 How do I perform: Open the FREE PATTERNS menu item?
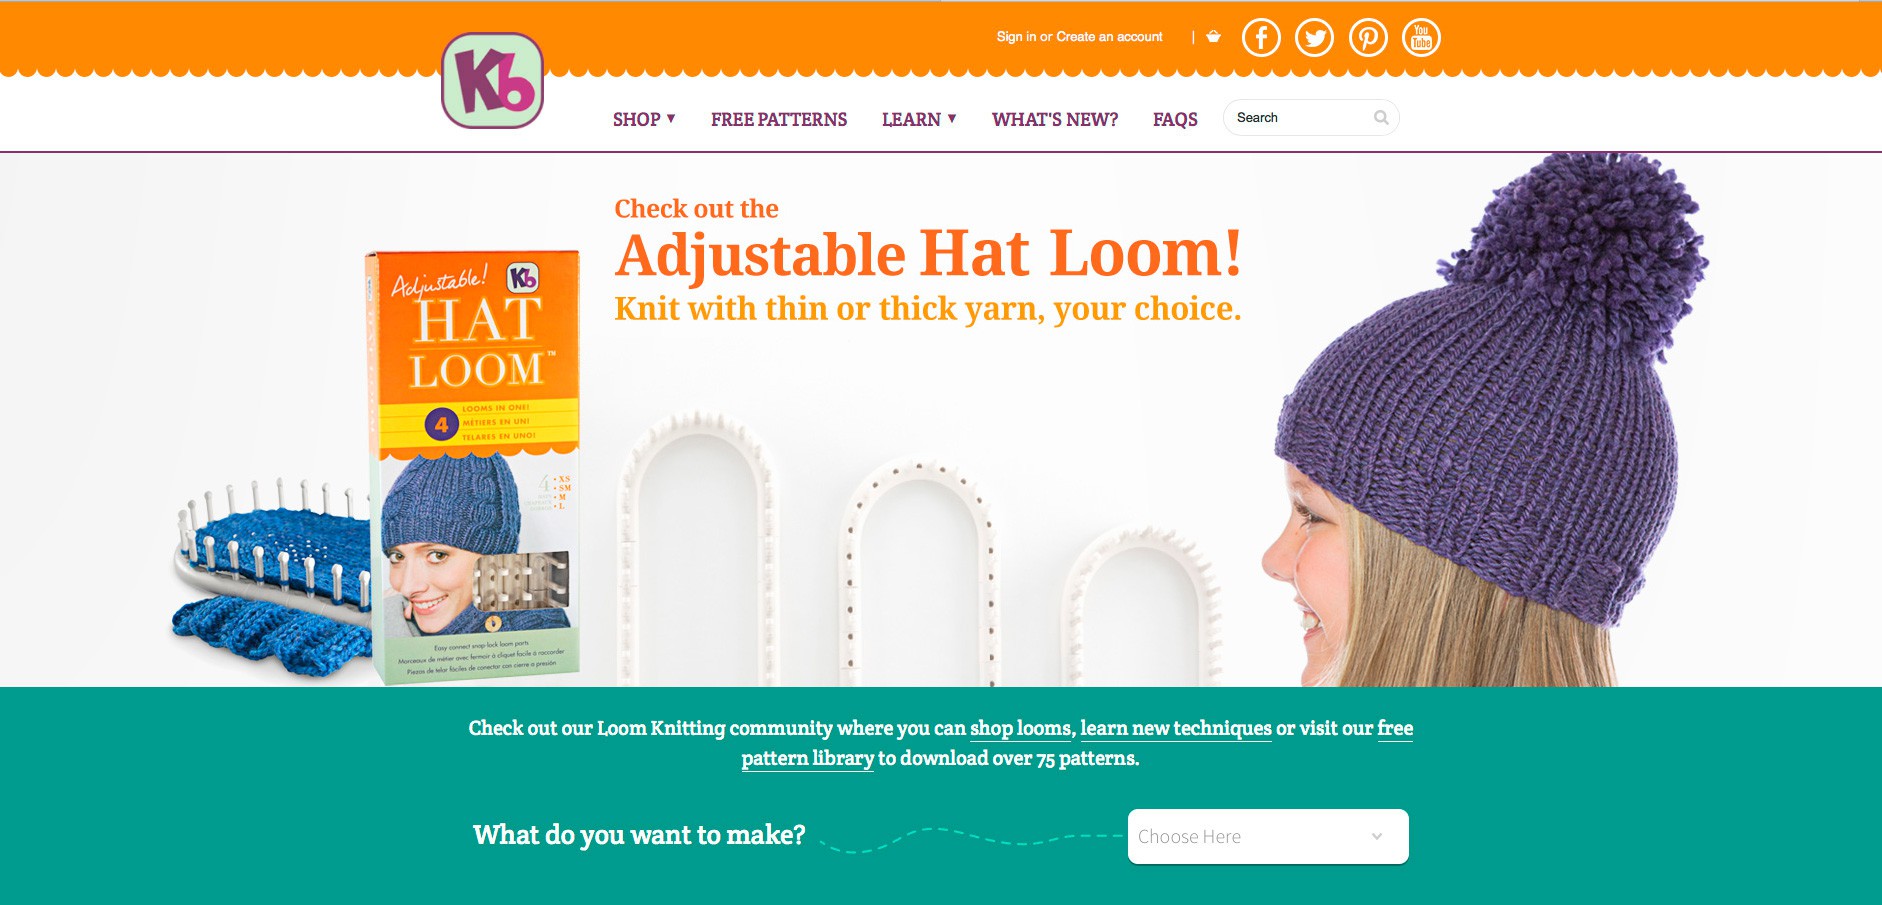pyautogui.click(x=779, y=119)
